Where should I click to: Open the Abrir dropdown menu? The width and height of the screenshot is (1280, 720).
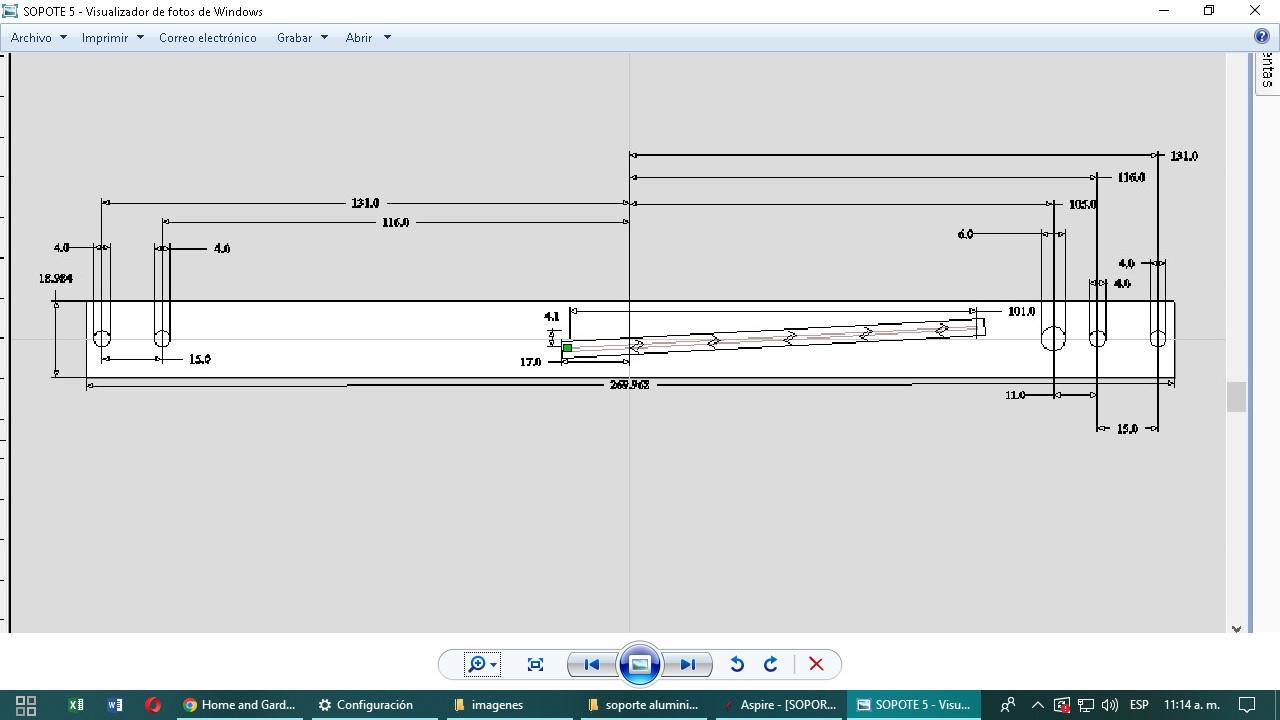368,37
